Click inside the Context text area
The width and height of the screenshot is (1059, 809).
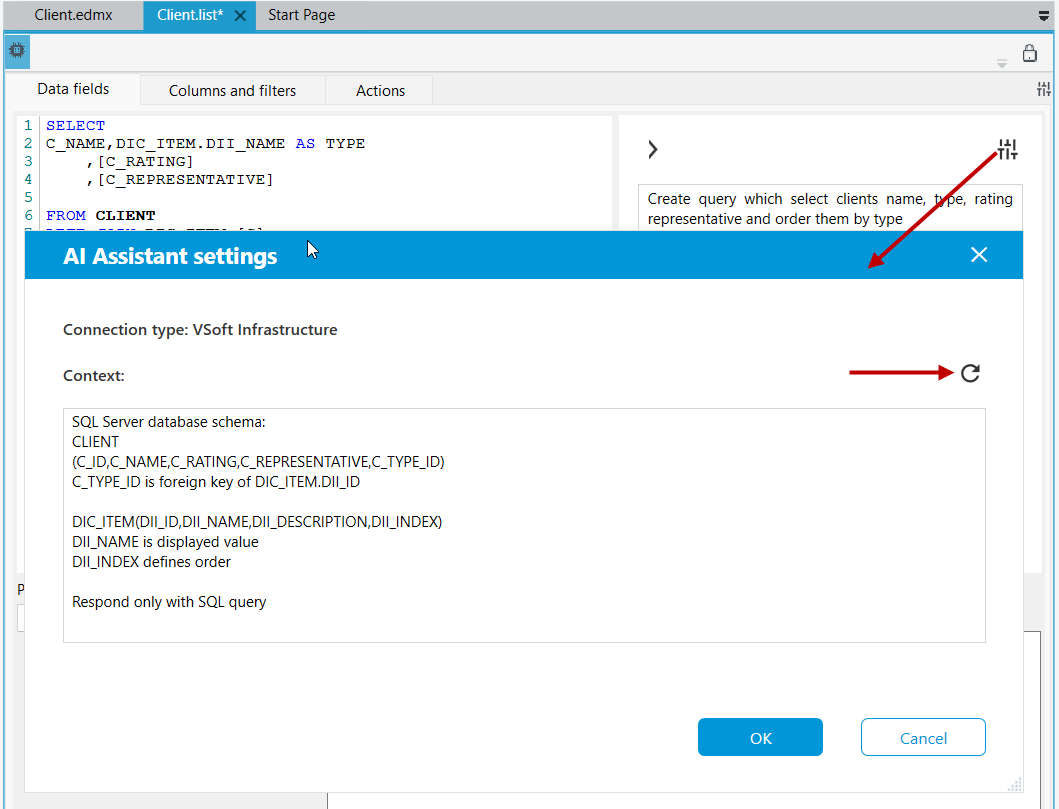coord(524,525)
